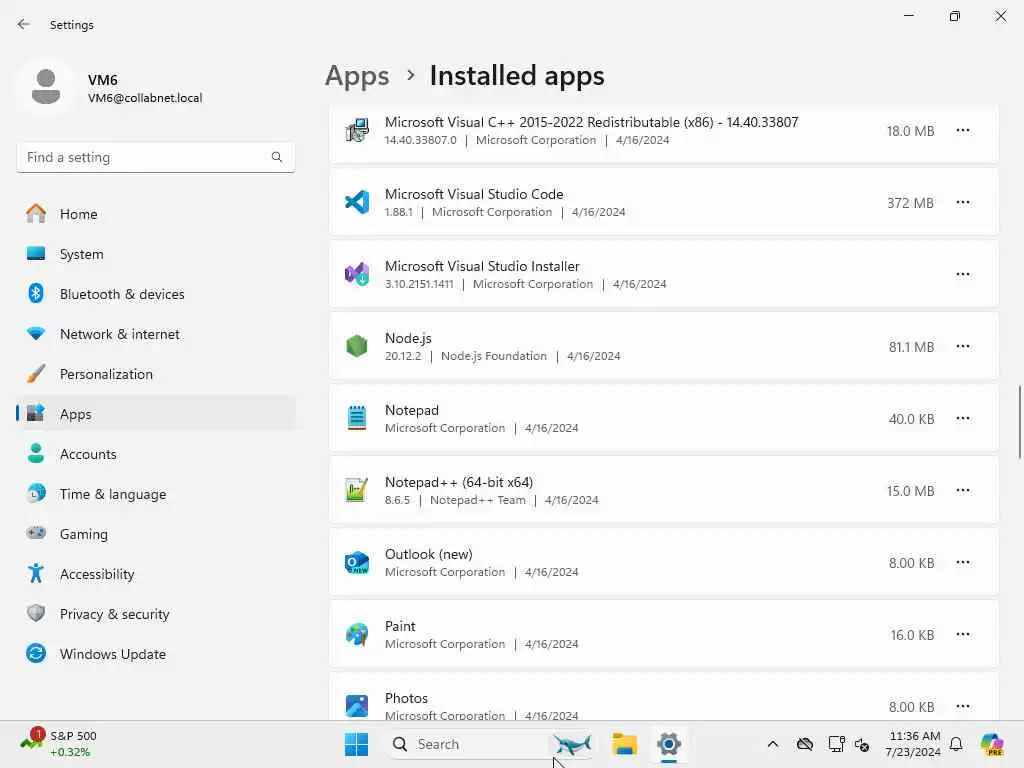Click the Node.js app name

tap(408, 338)
